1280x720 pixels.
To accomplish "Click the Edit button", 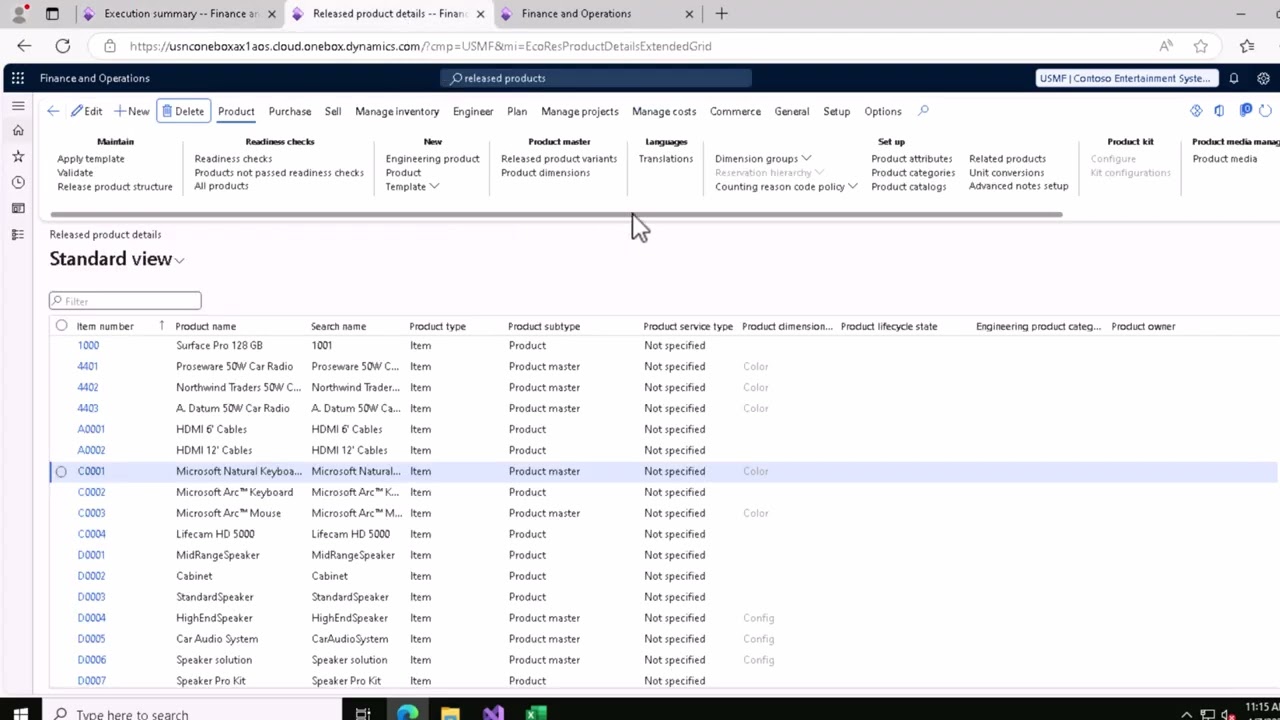I will point(87,111).
